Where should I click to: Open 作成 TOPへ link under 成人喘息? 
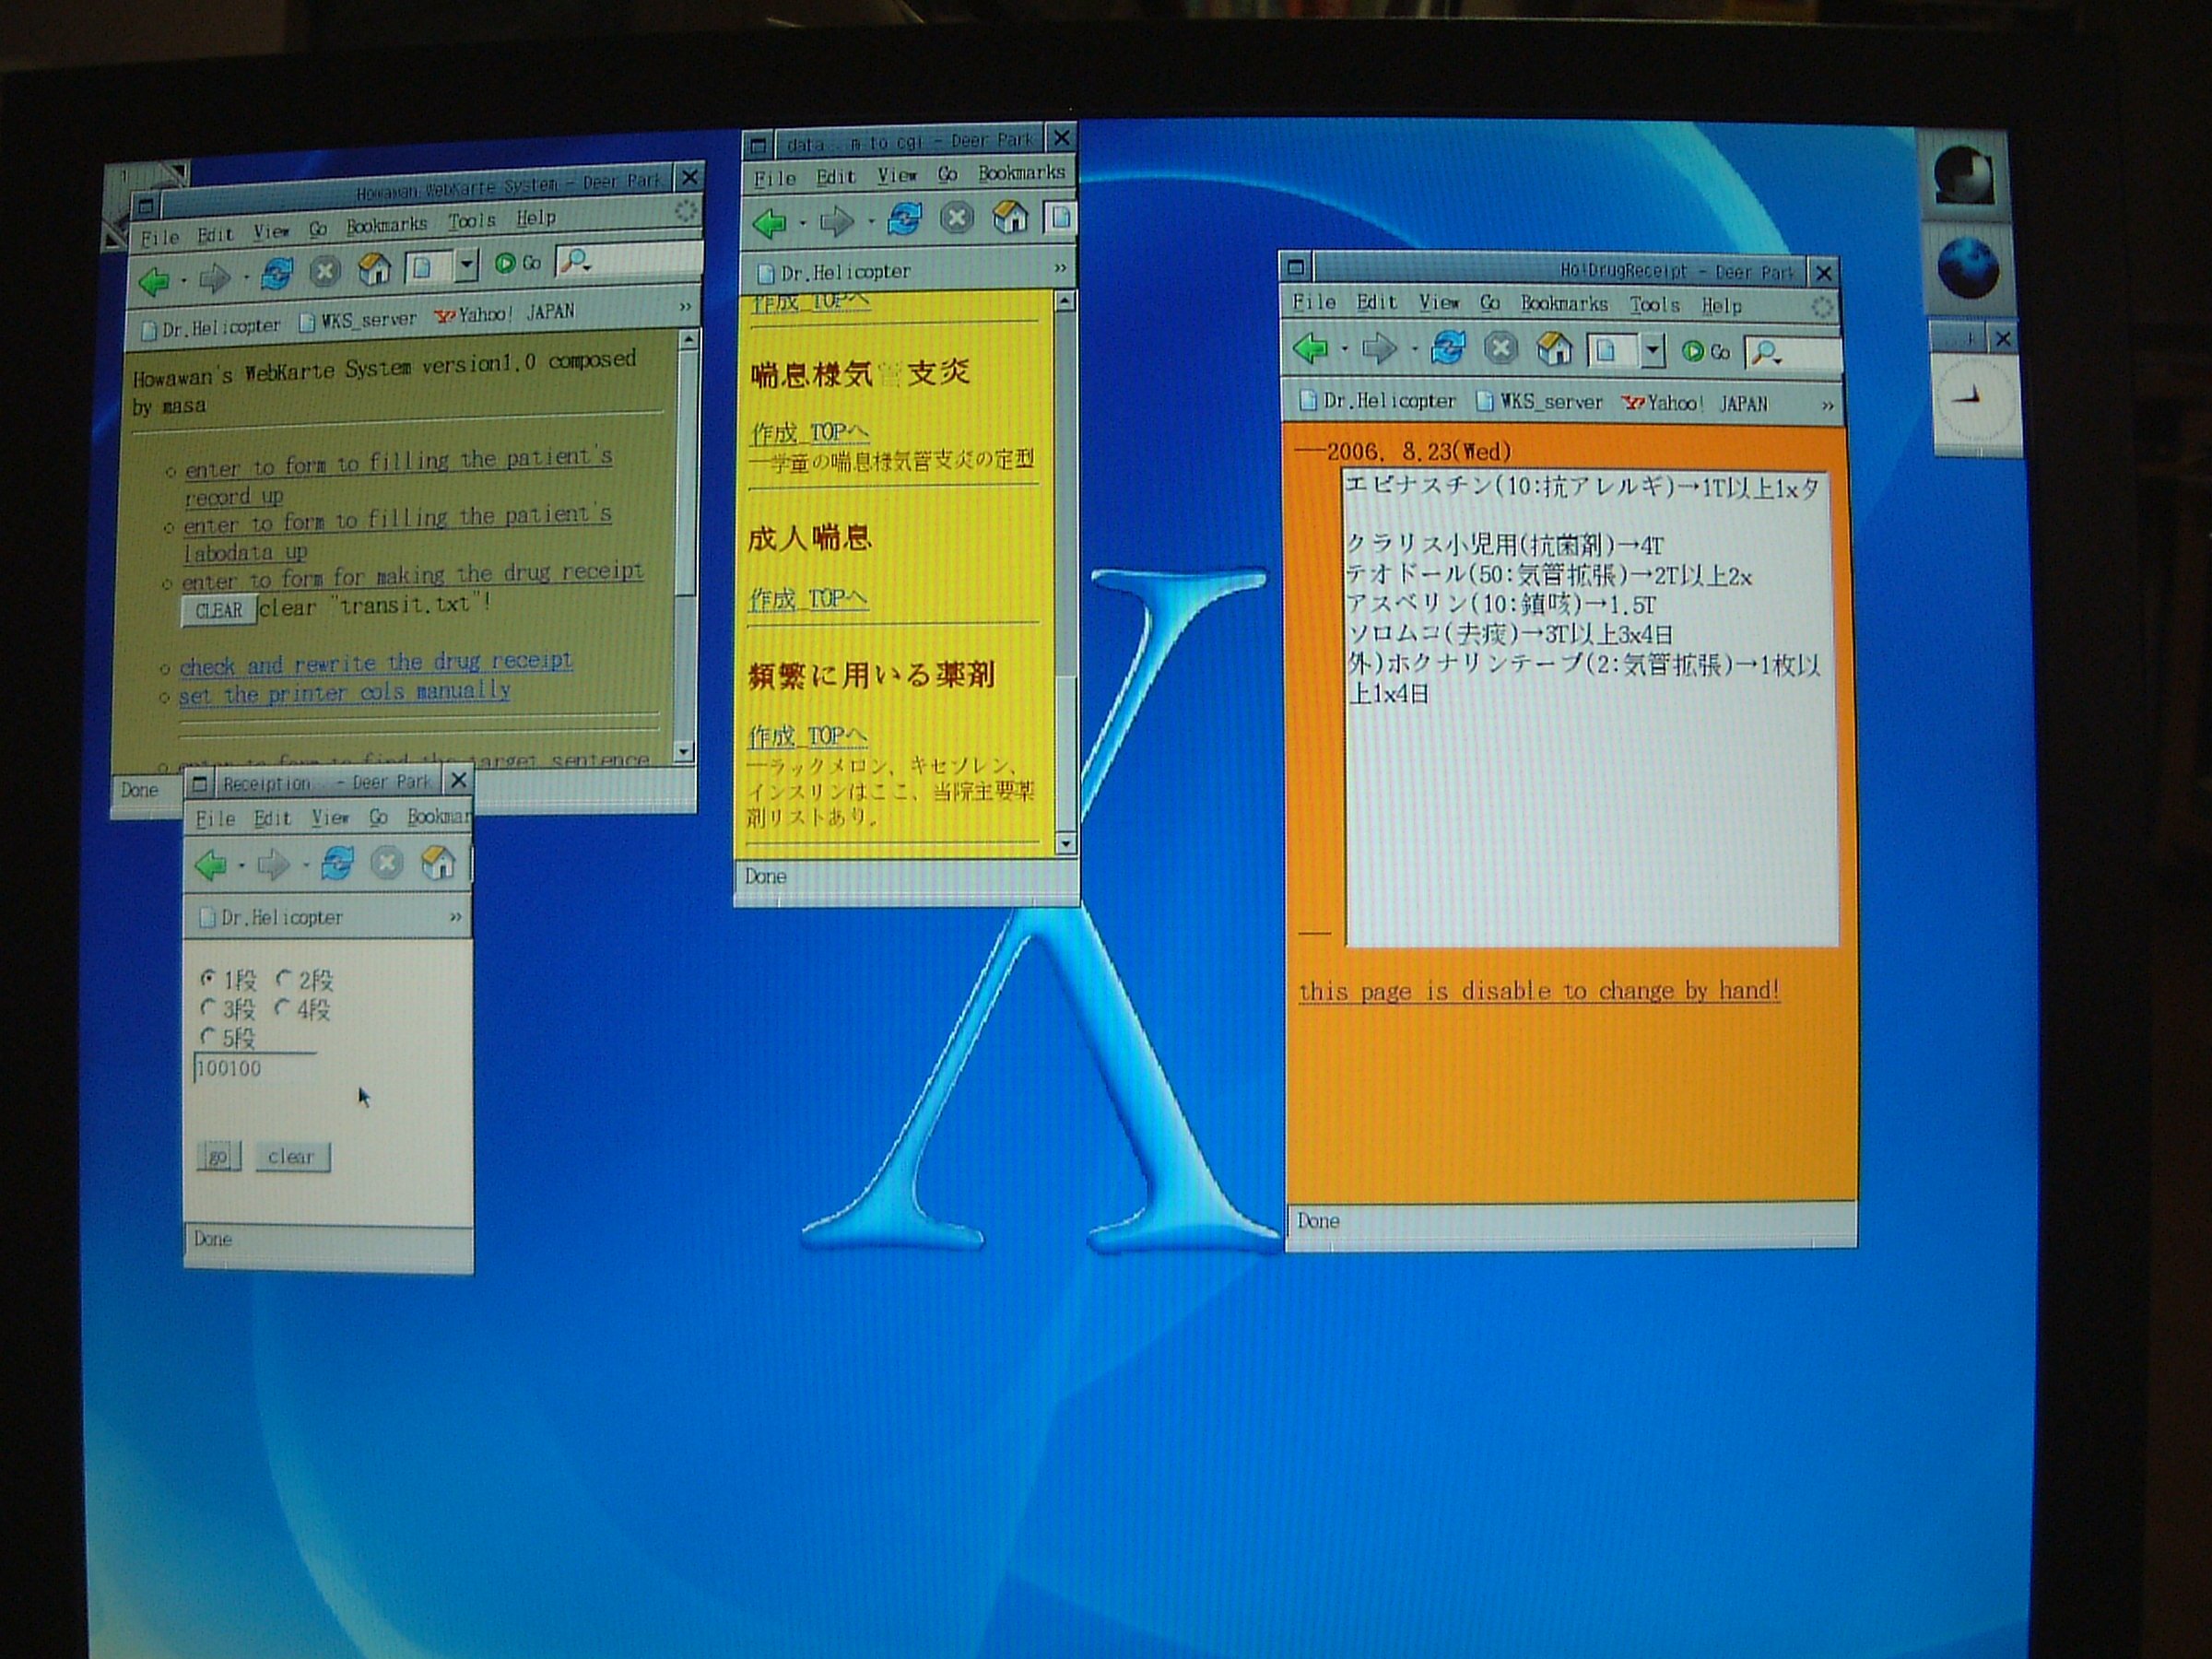click(807, 598)
